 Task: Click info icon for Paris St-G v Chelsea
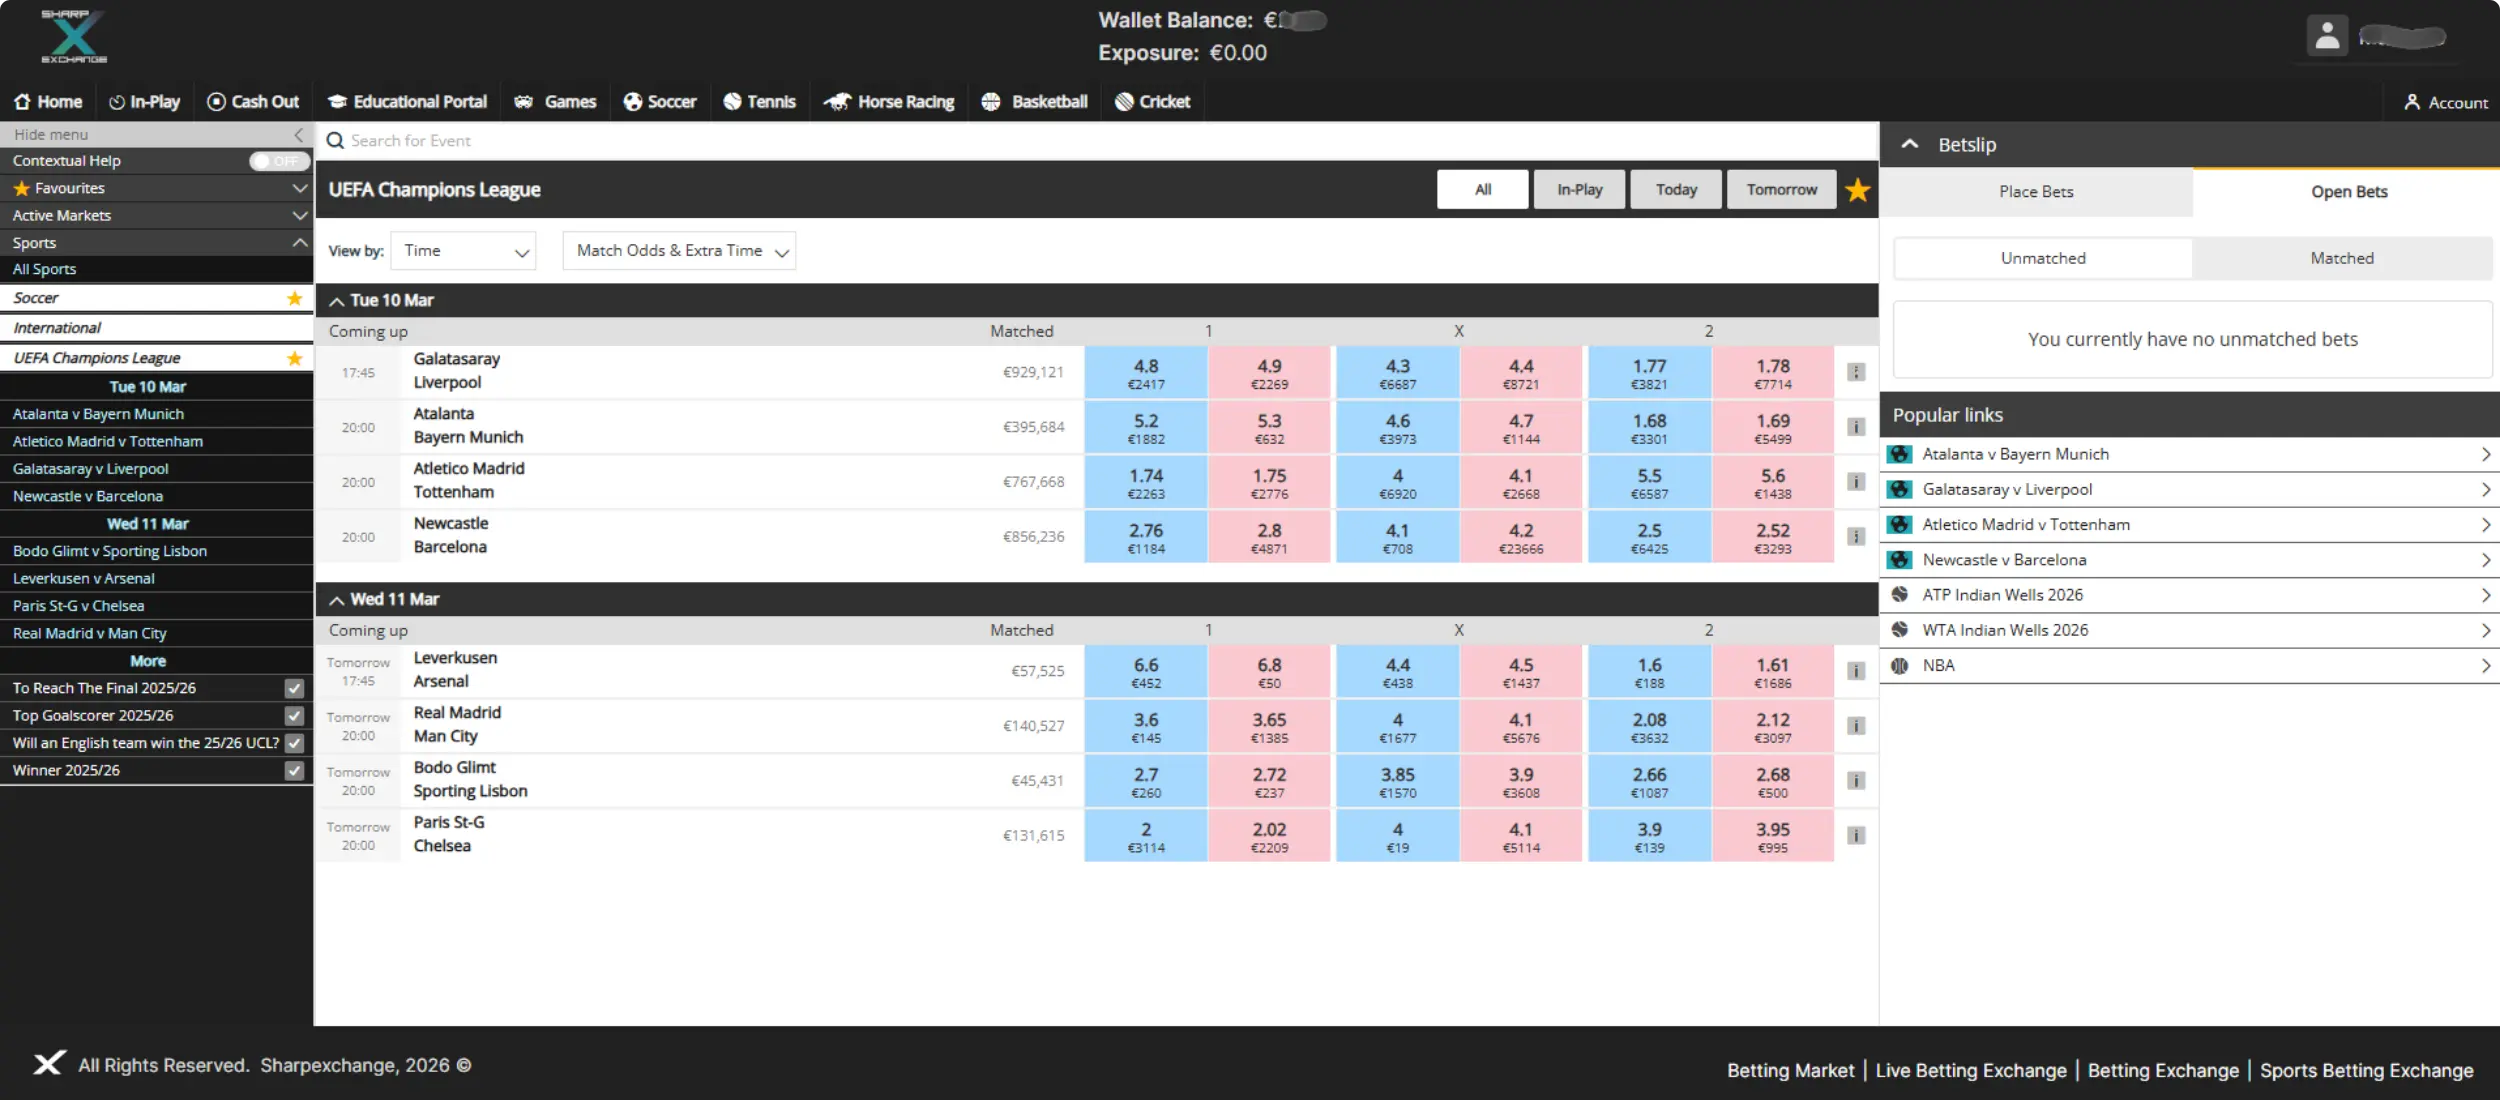click(x=1856, y=836)
